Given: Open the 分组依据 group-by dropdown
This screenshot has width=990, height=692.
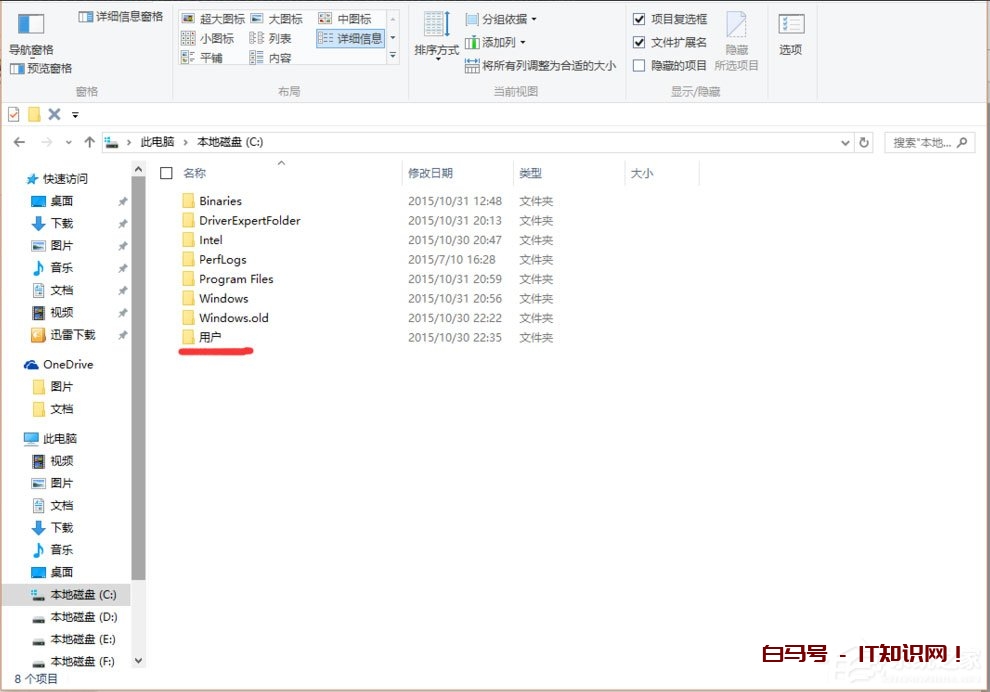Looking at the screenshot, I should [495, 20].
